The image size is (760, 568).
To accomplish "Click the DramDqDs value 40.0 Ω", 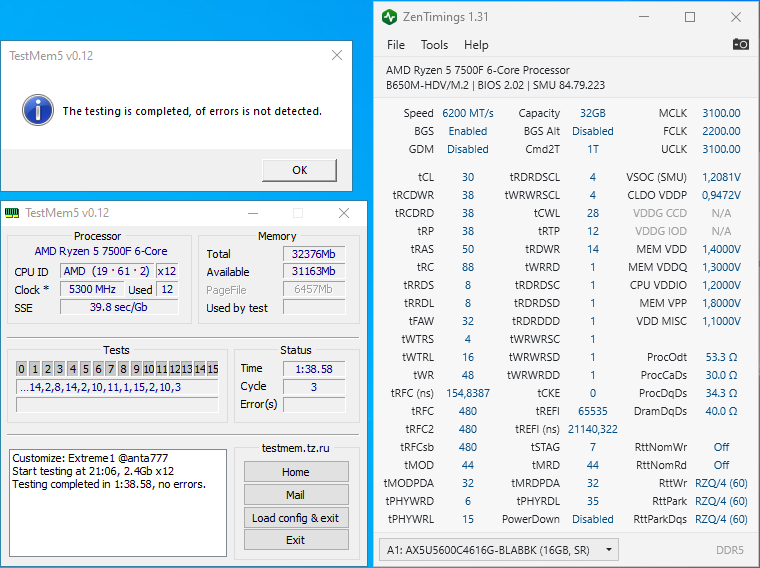I will [x=721, y=411].
